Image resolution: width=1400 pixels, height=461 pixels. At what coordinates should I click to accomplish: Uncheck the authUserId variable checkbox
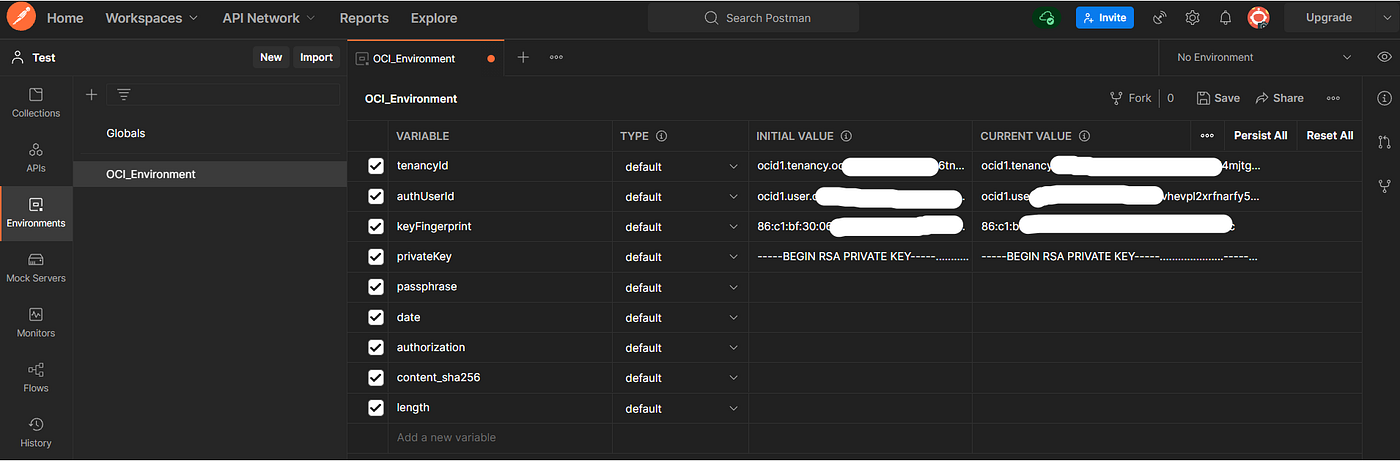(376, 196)
